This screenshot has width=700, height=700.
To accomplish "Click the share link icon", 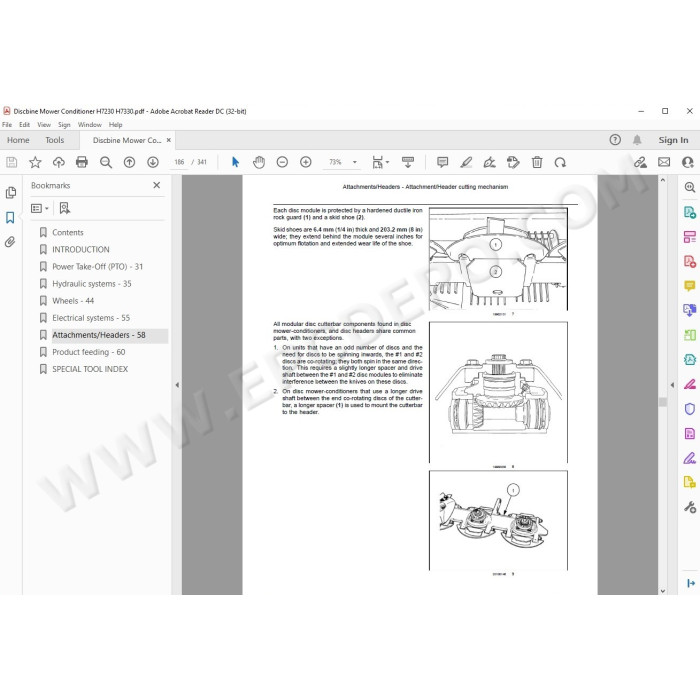I will pos(641,162).
